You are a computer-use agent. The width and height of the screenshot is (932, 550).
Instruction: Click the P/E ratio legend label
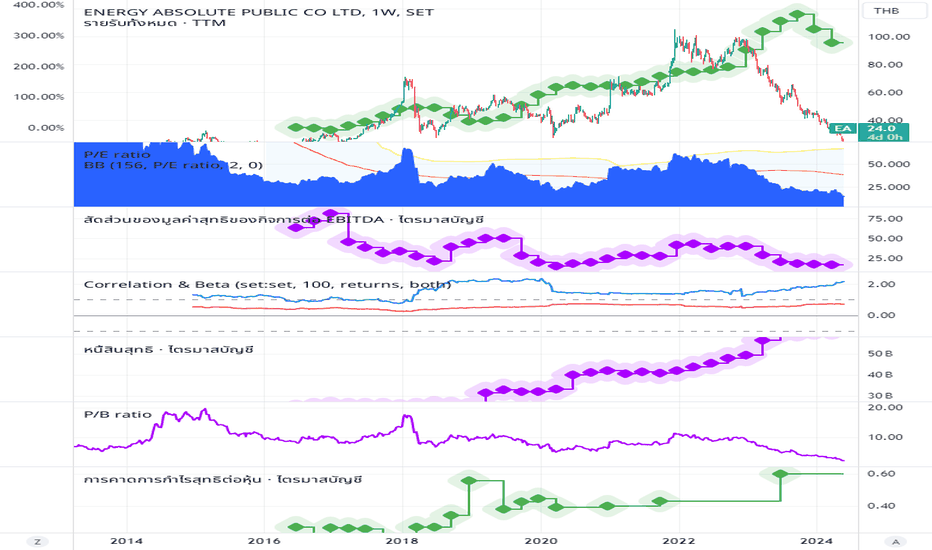(x=117, y=155)
